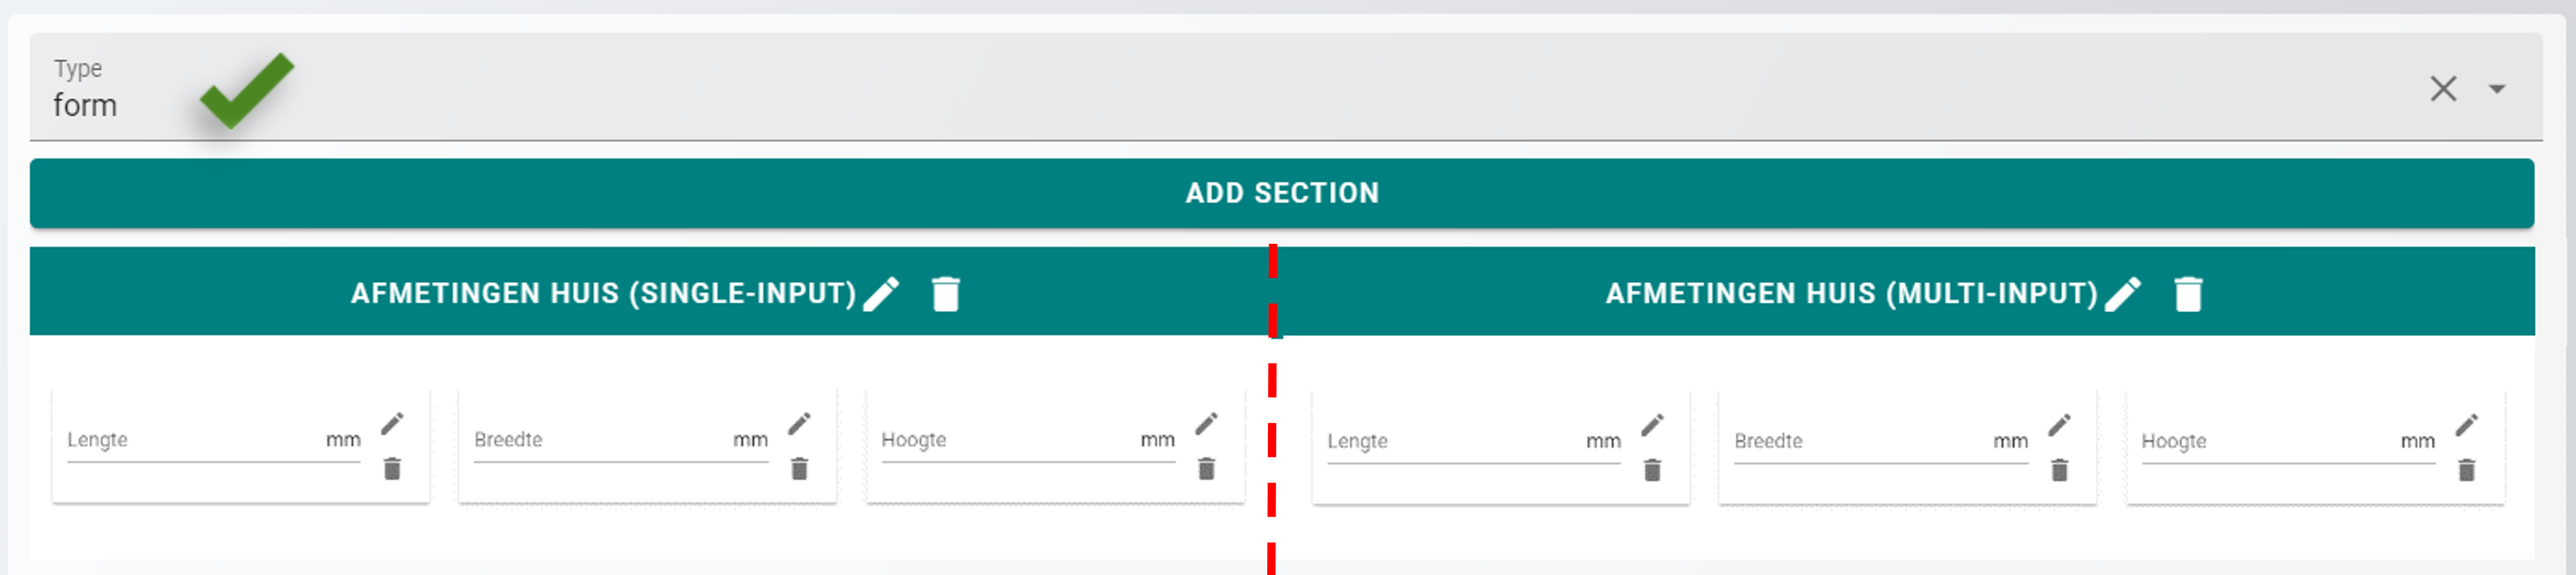Delete the single-input Afmetingen Huis section

coord(945,294)
